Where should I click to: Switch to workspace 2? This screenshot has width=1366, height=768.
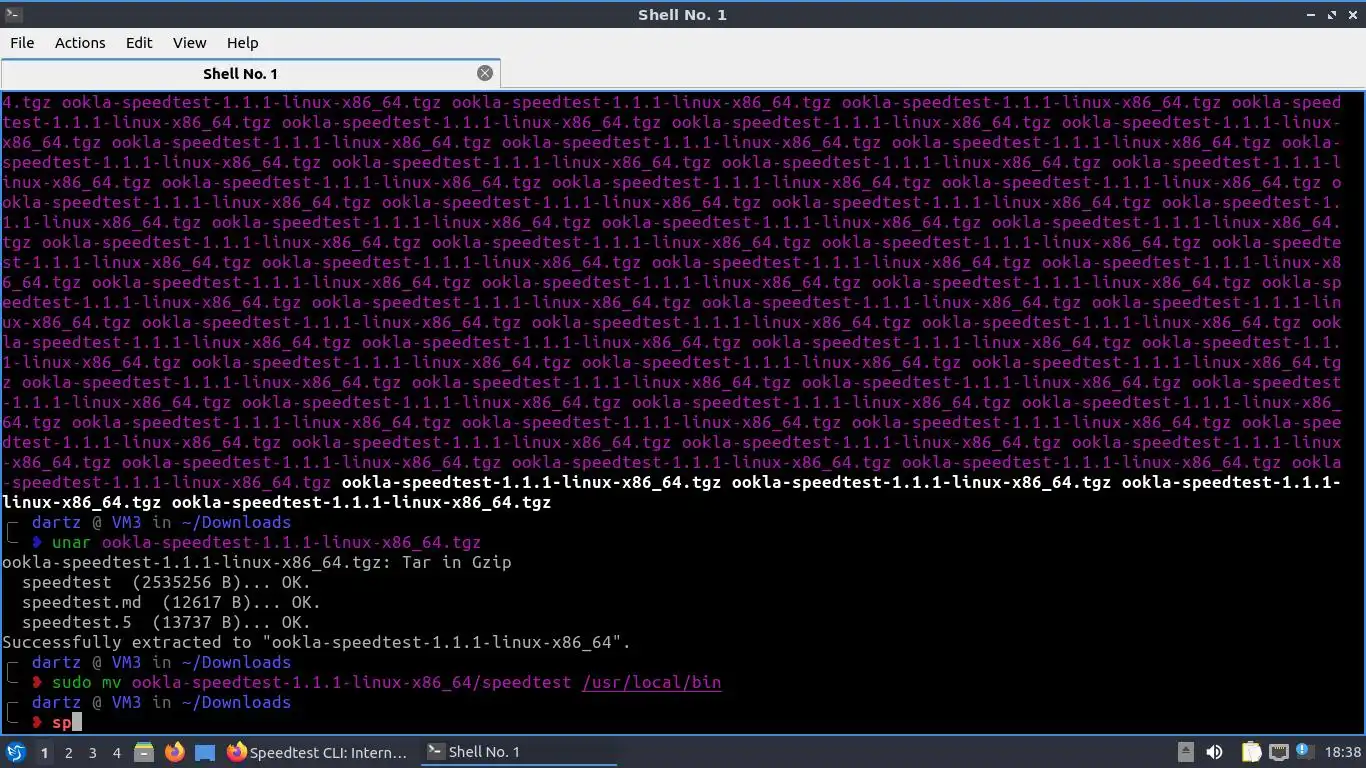tap(68, 752)
